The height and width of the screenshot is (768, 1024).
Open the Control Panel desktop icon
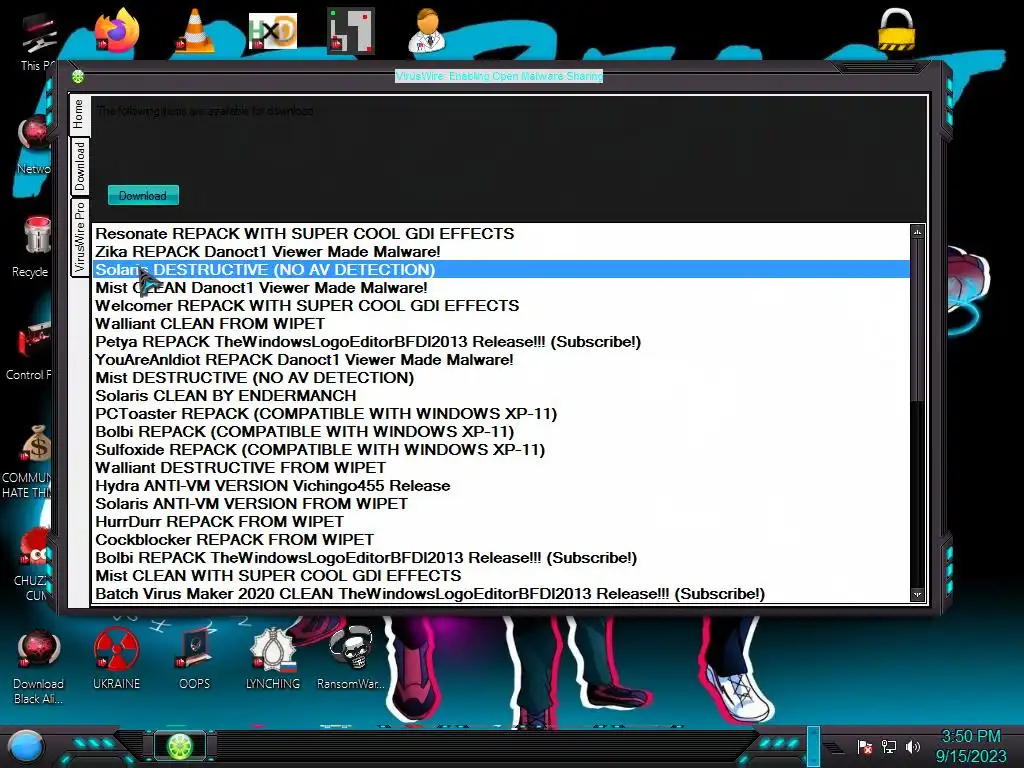(x=31, y=349)
